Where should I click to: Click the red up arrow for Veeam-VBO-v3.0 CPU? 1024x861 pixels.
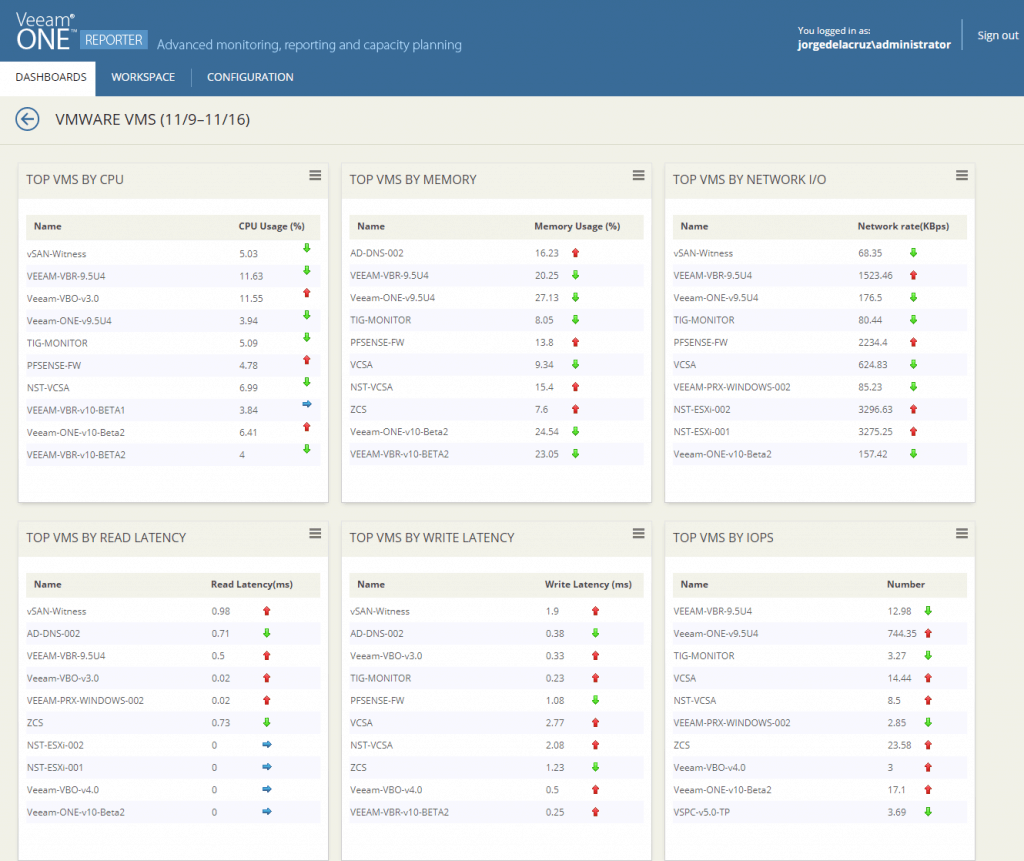point(306,293)
